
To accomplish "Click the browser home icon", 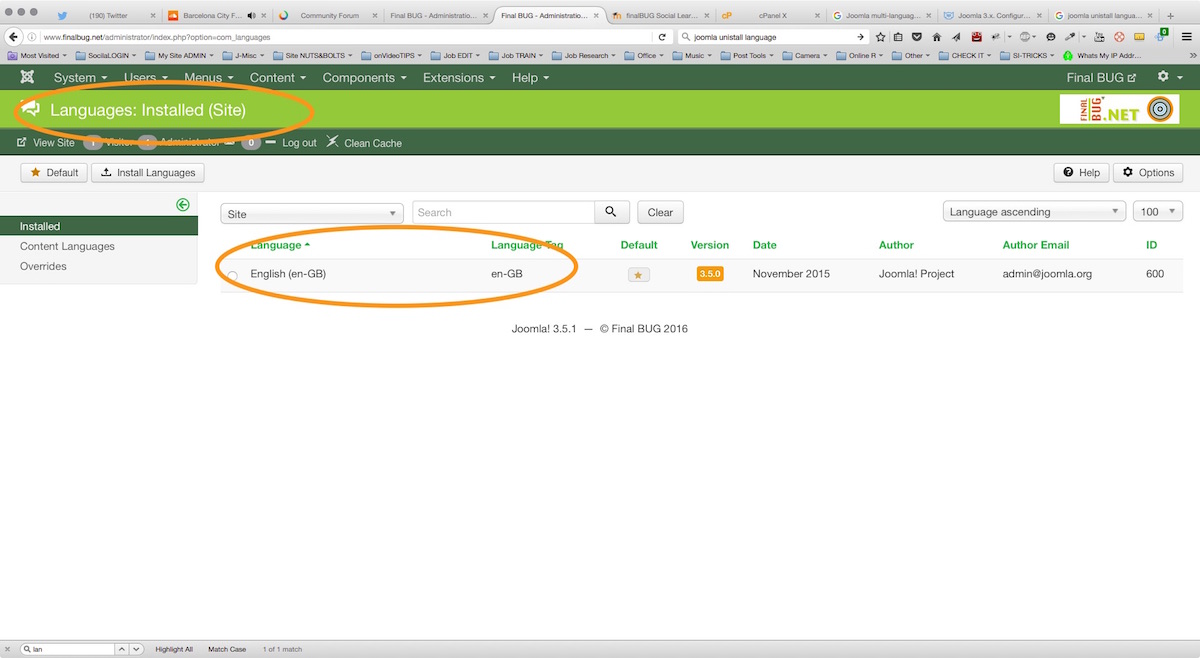I will [x=937, y=37].
